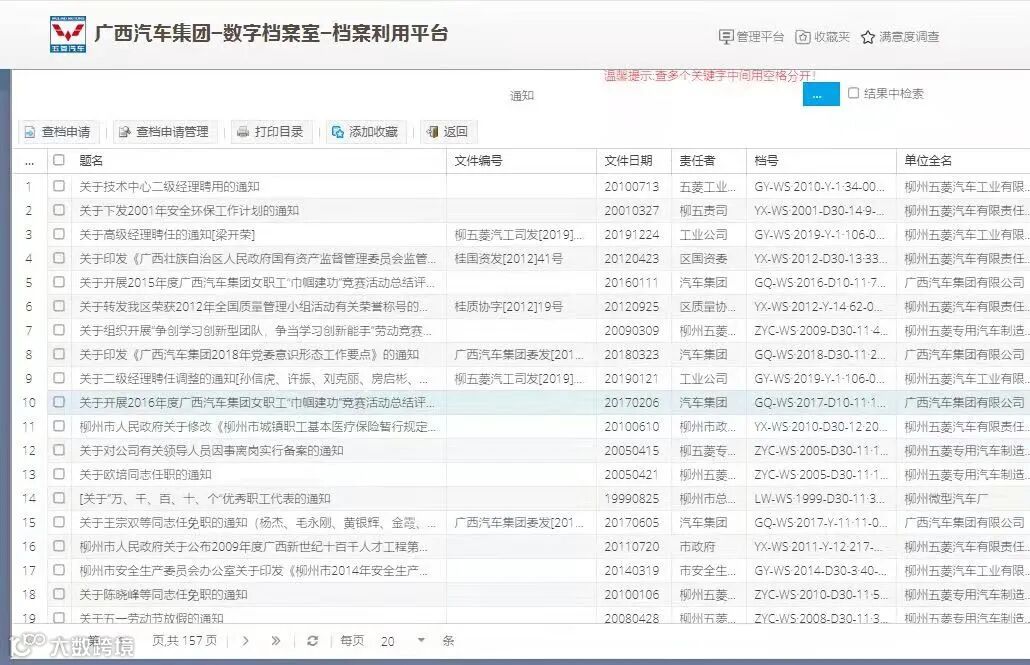
Task: Go to next page arrow
Action: coord(245,641)
